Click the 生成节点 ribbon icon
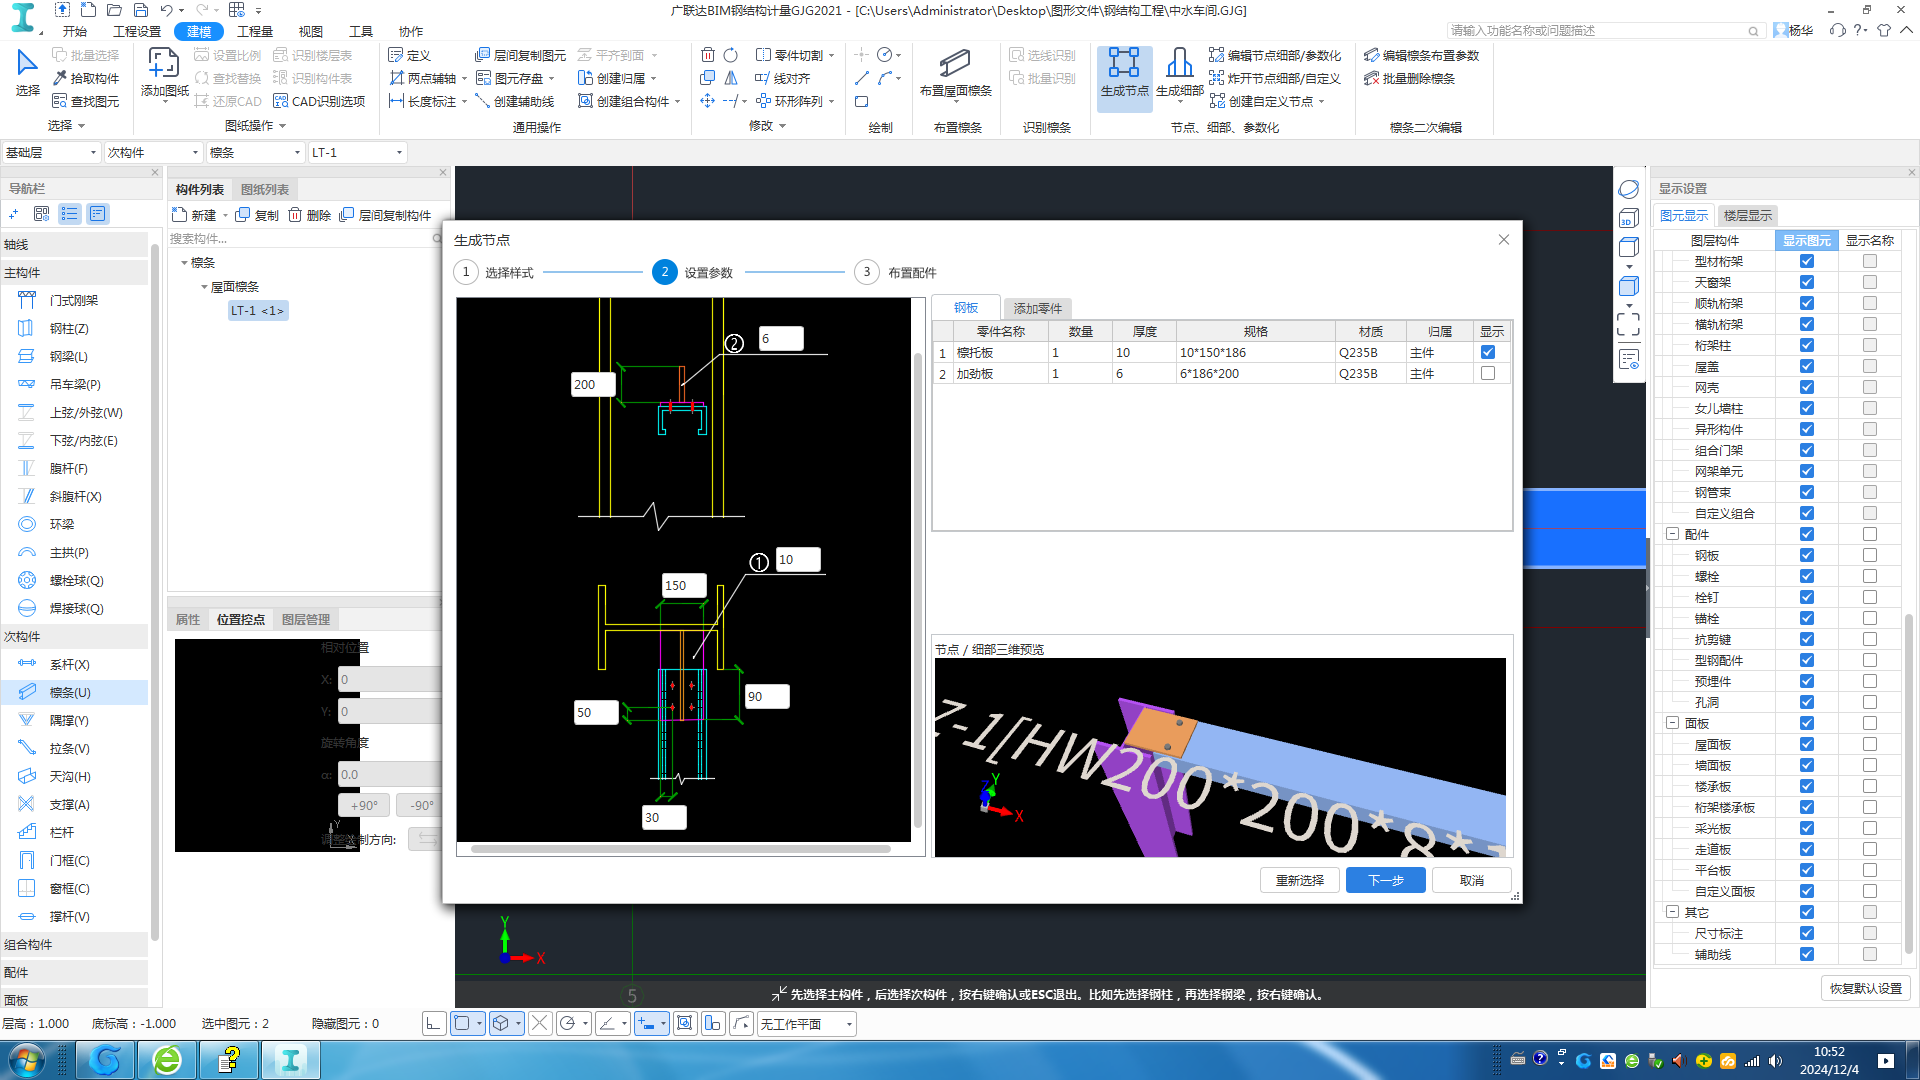Image resolution: width=1920 pixels, height=1080 pixels. pyautogui.click(x=1124, y=72)
